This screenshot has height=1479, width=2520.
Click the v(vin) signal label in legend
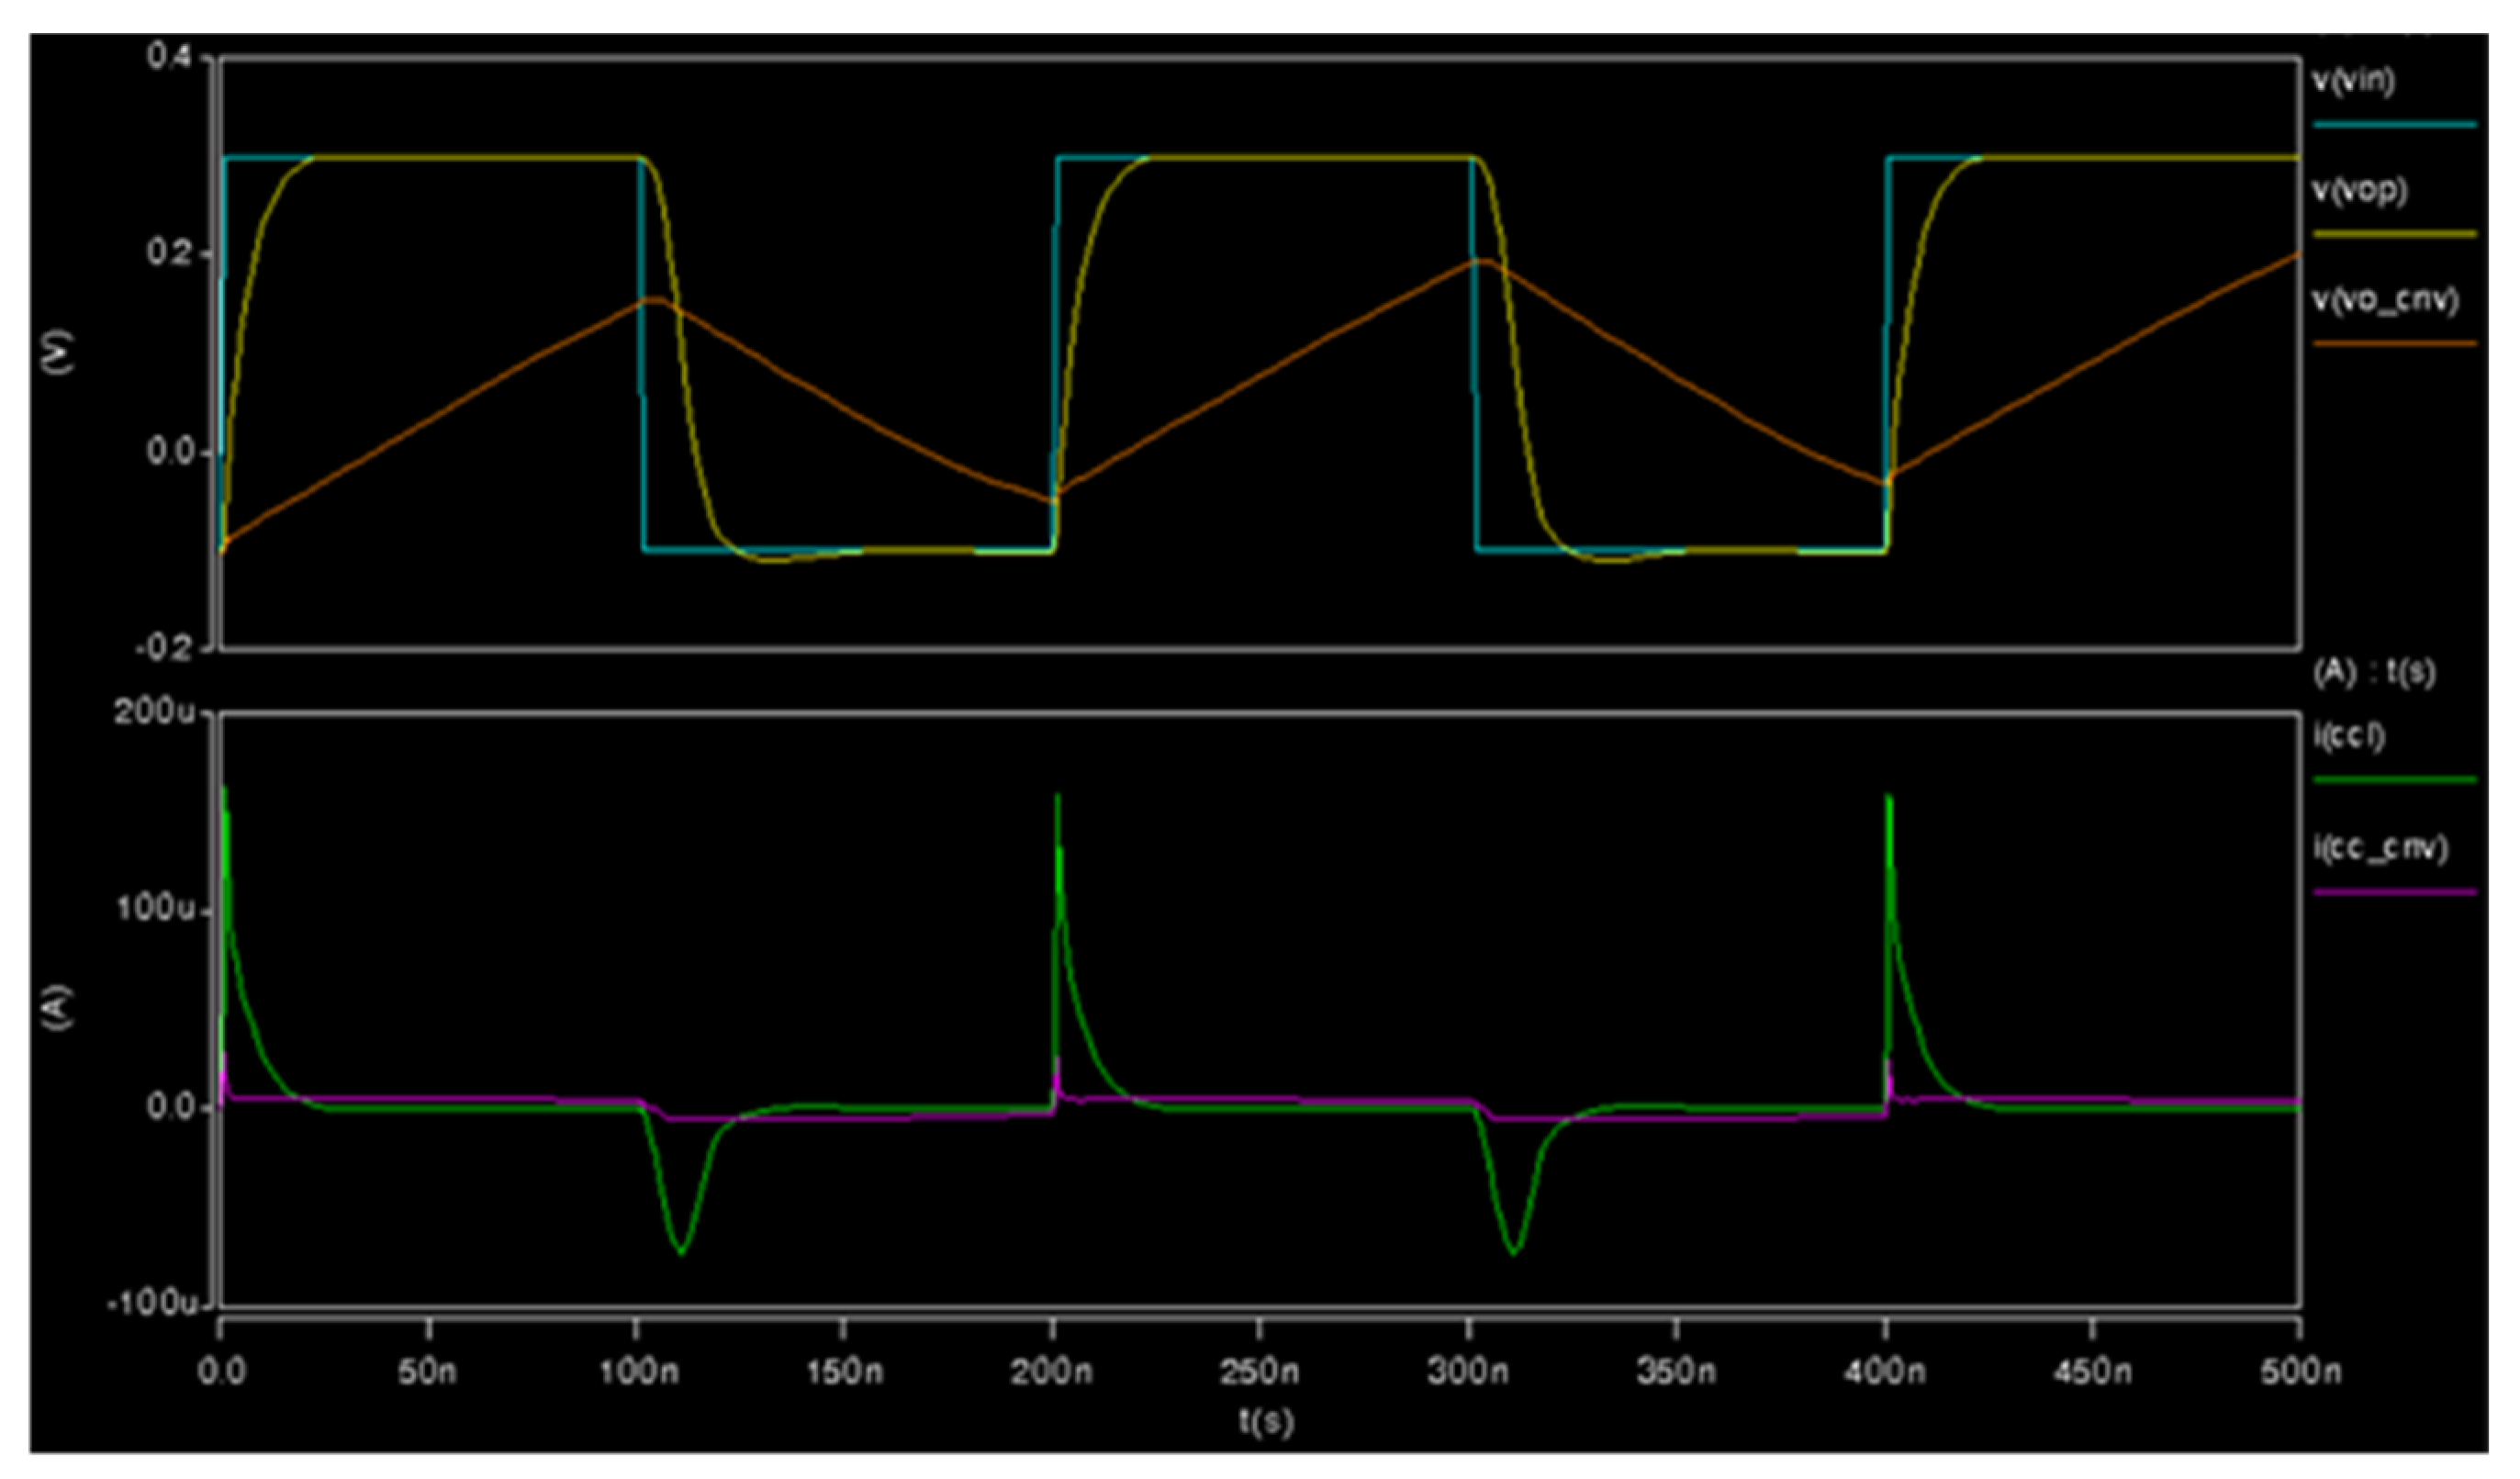2353,81
